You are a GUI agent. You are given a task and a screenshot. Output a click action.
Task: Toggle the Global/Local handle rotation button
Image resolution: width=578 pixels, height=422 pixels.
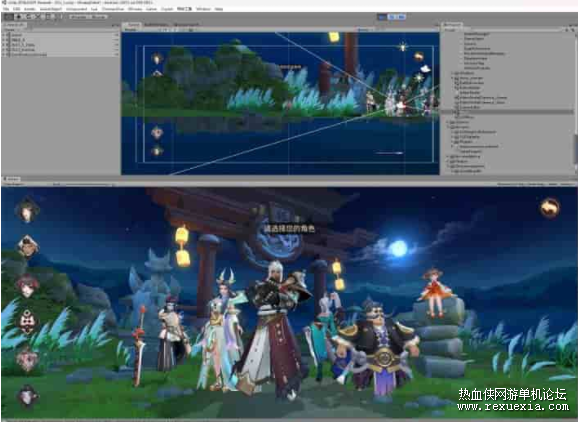(x=98, y=17)
